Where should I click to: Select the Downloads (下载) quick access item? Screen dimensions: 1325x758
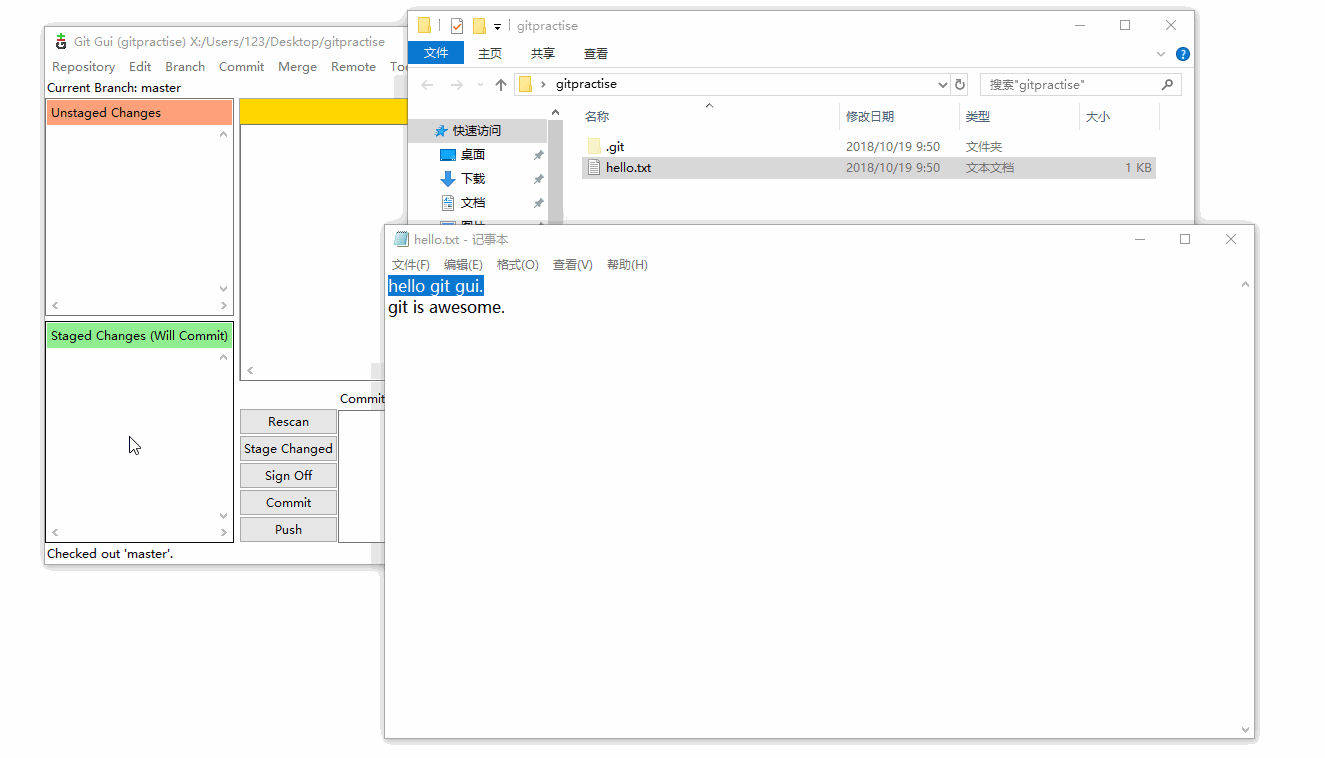click(x=472, y=179)
